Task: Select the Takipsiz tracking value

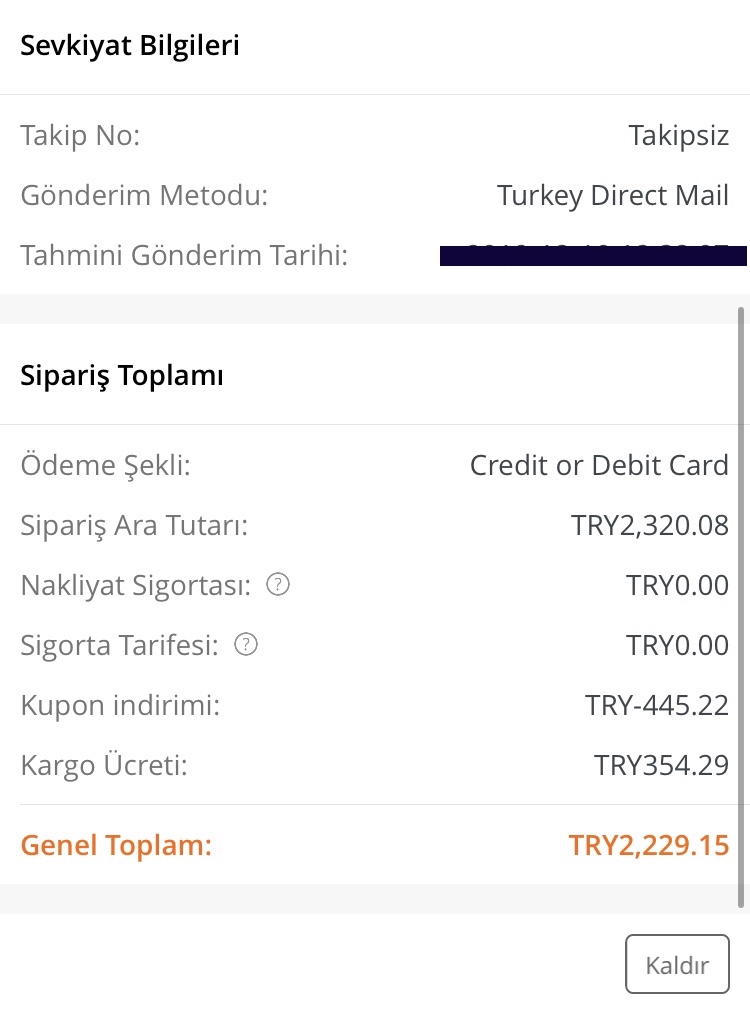Action: pos(679,136)
